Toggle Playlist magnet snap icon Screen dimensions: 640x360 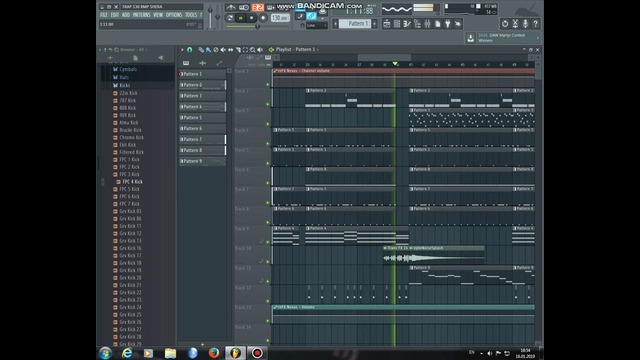click(189, 49)
